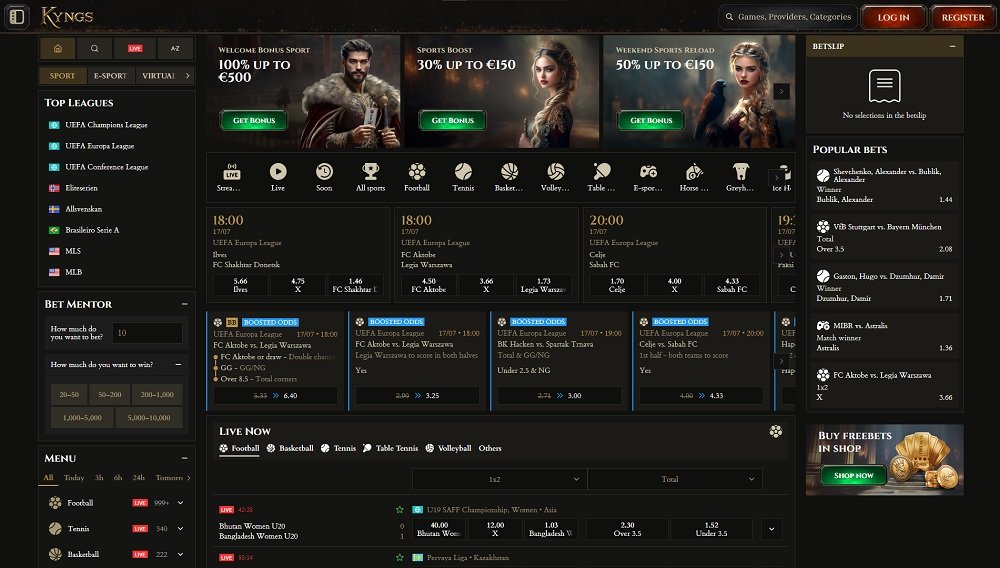This screenshot has height=568, width=1000.
Task: Choose the 20–50 win range button
Action: [69, 395]
